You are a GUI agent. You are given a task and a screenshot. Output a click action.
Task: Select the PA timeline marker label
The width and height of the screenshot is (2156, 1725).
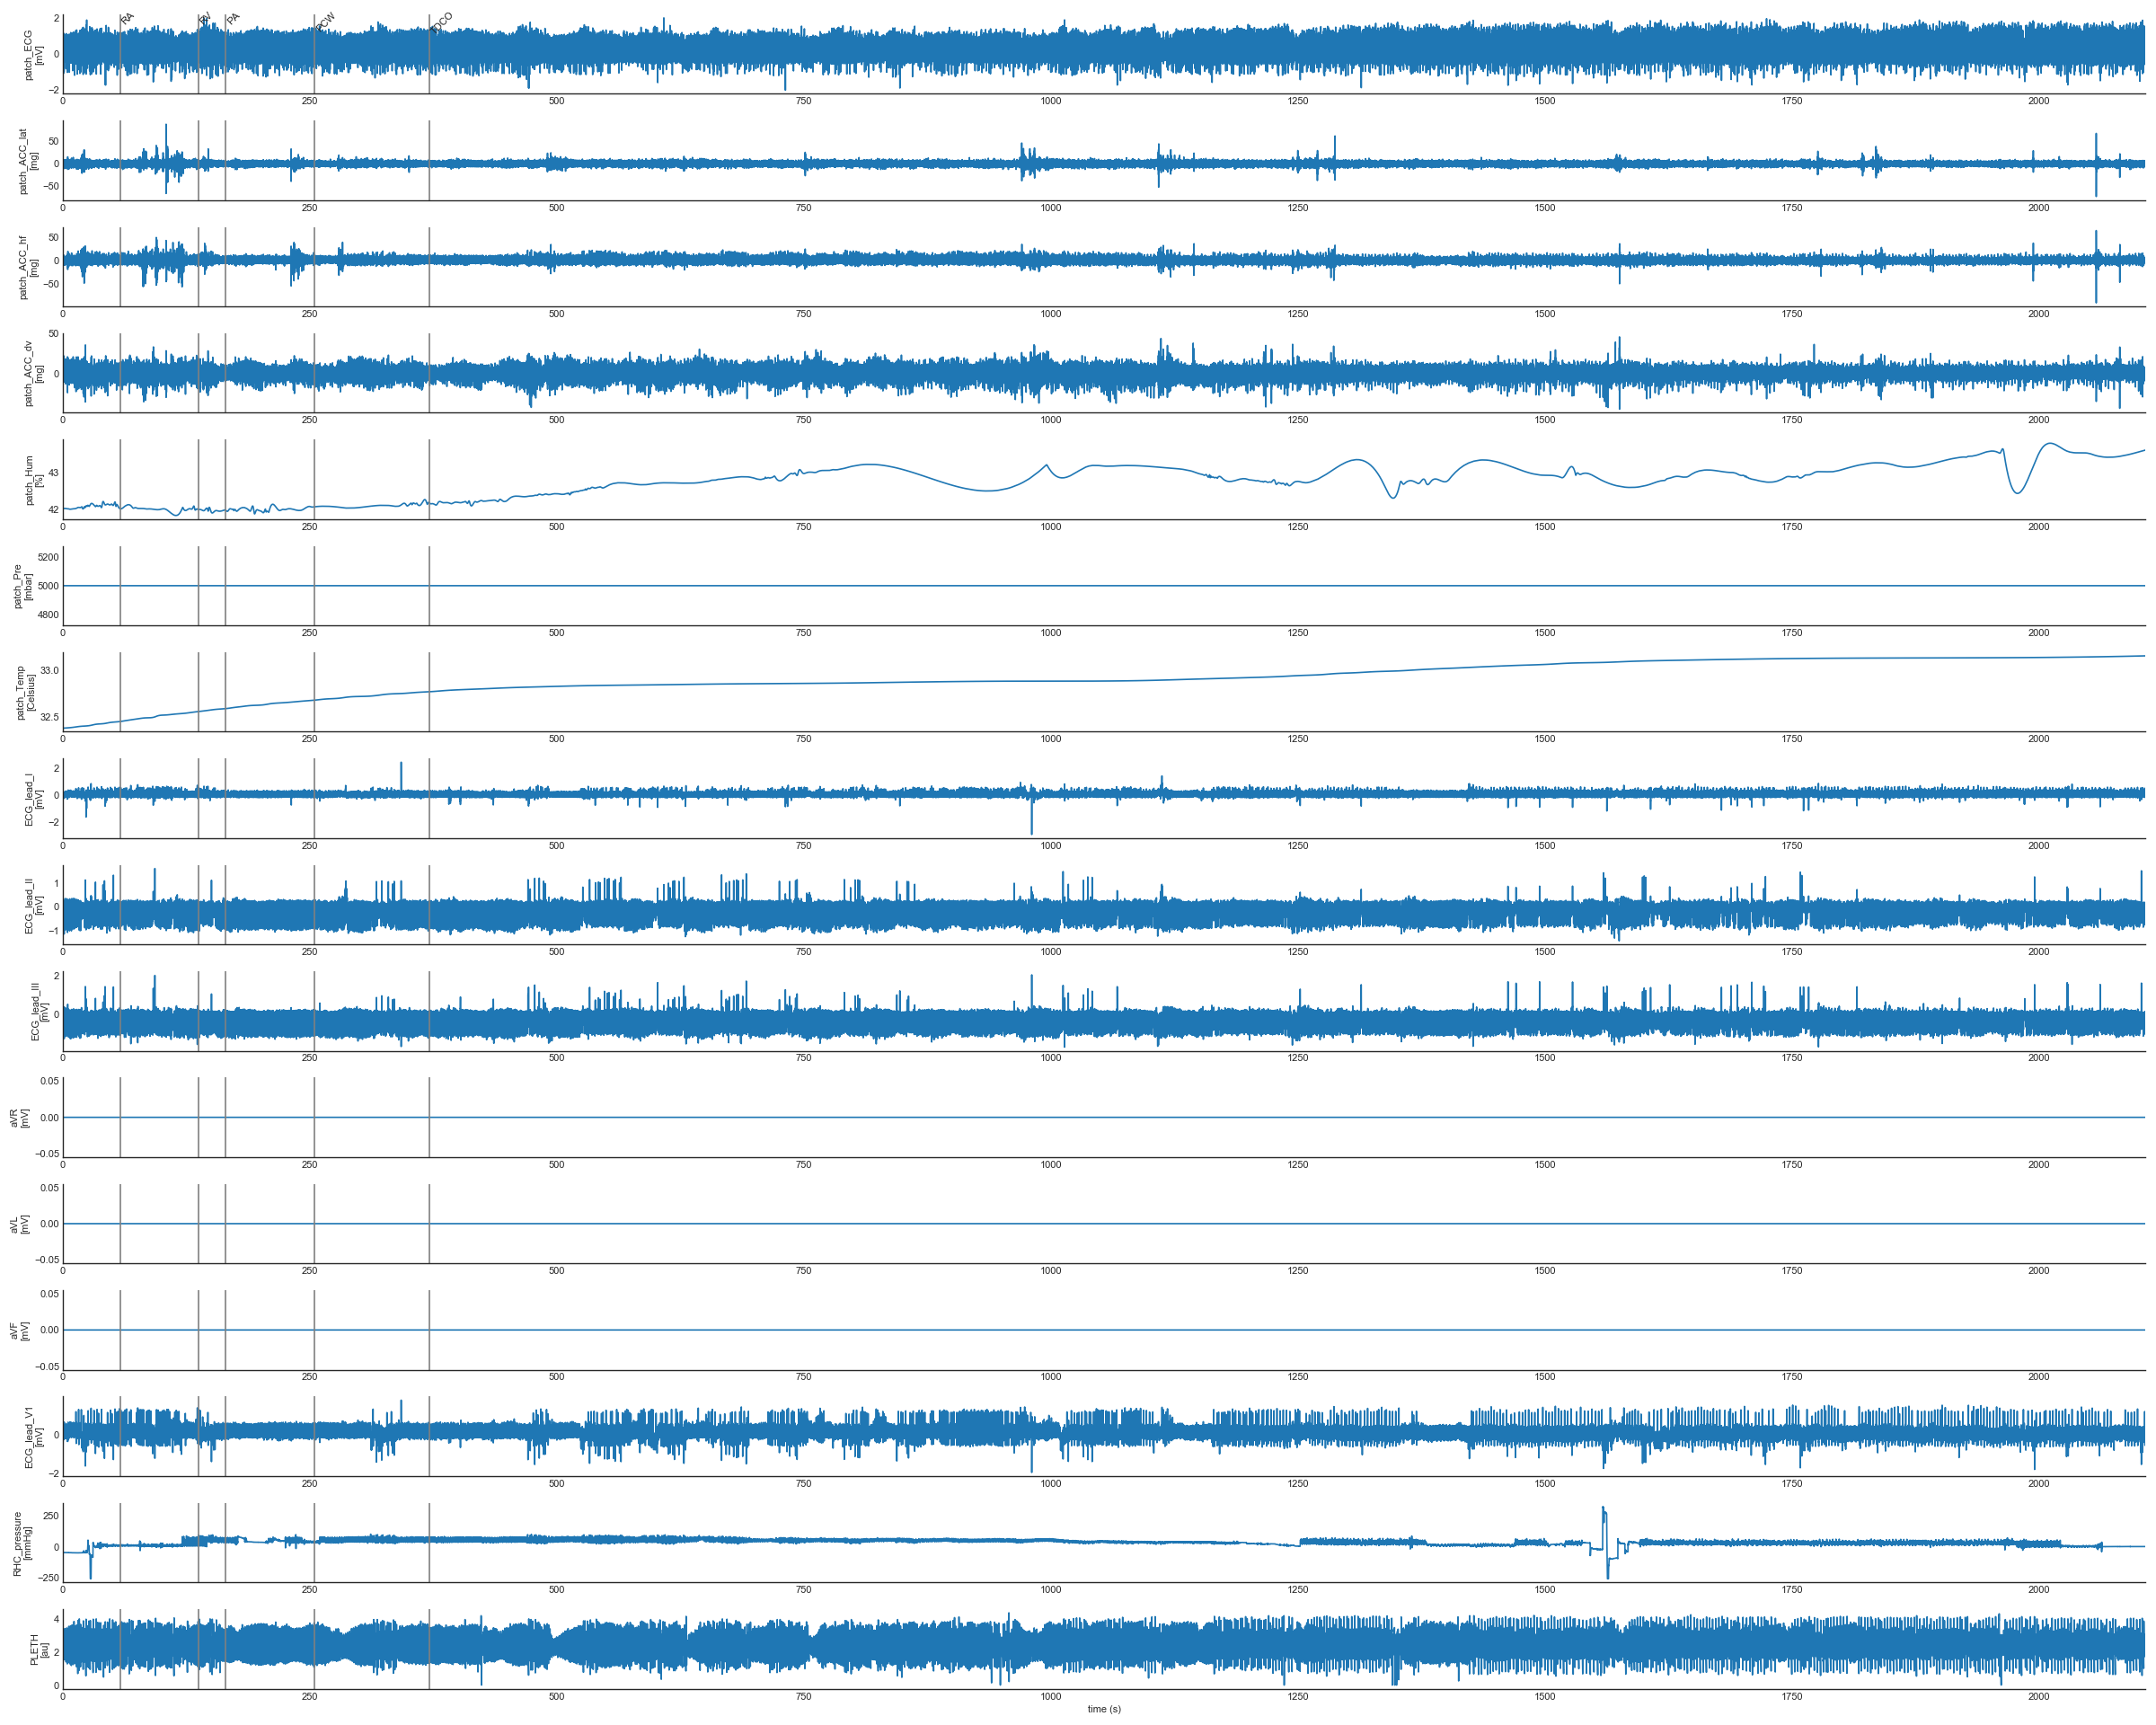pyautogui.click(x=233, y=18)
